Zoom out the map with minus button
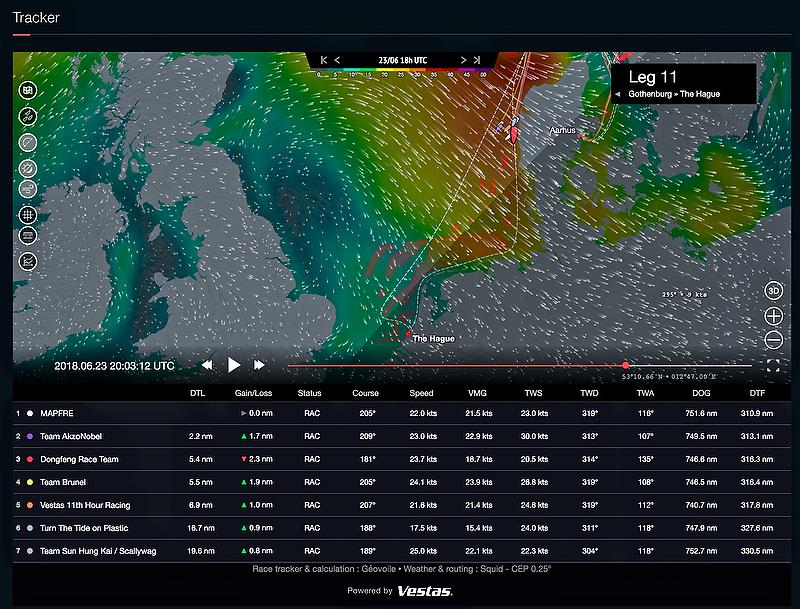Image resolution: width=800 pixels, height=609 pixels. pyautogui.click(x=773, y=340)
